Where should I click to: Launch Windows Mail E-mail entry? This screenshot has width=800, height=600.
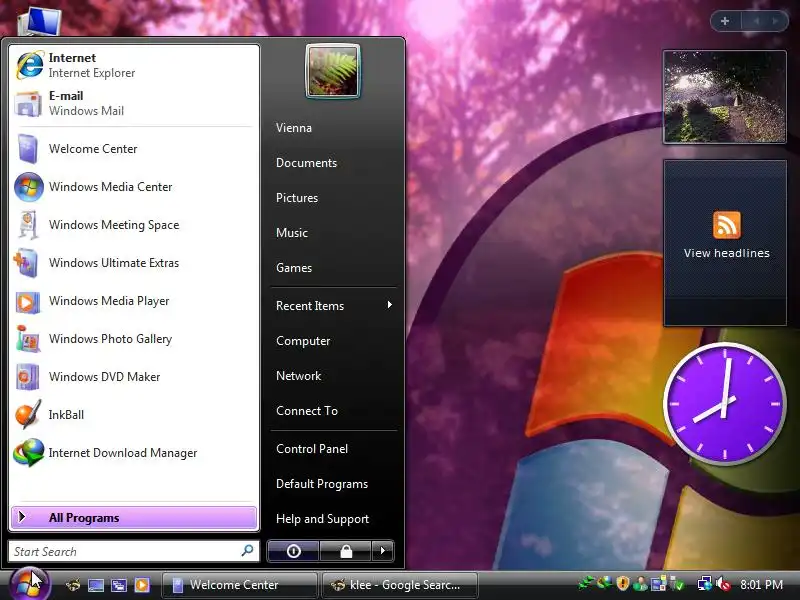tap(134, 104)
